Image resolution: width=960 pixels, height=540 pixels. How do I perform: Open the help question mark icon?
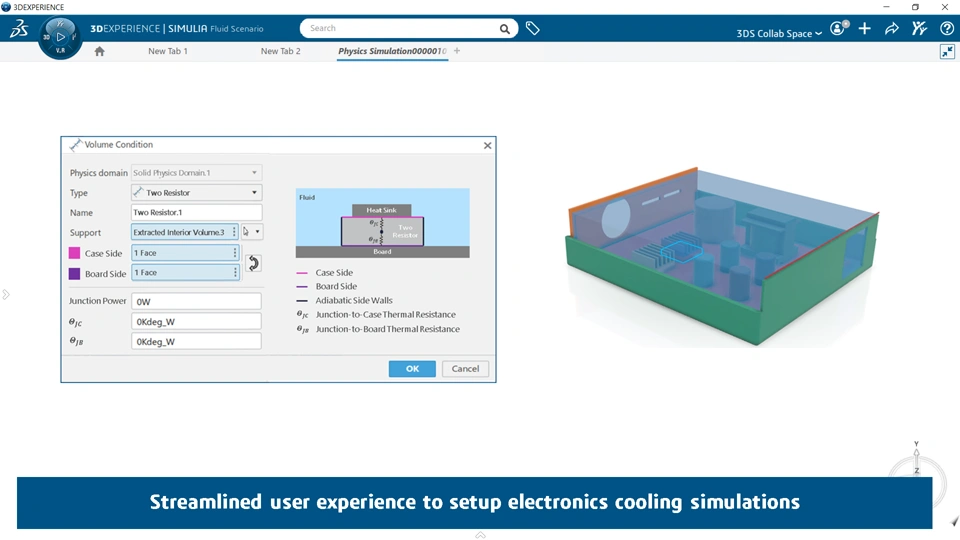point(947,28)
